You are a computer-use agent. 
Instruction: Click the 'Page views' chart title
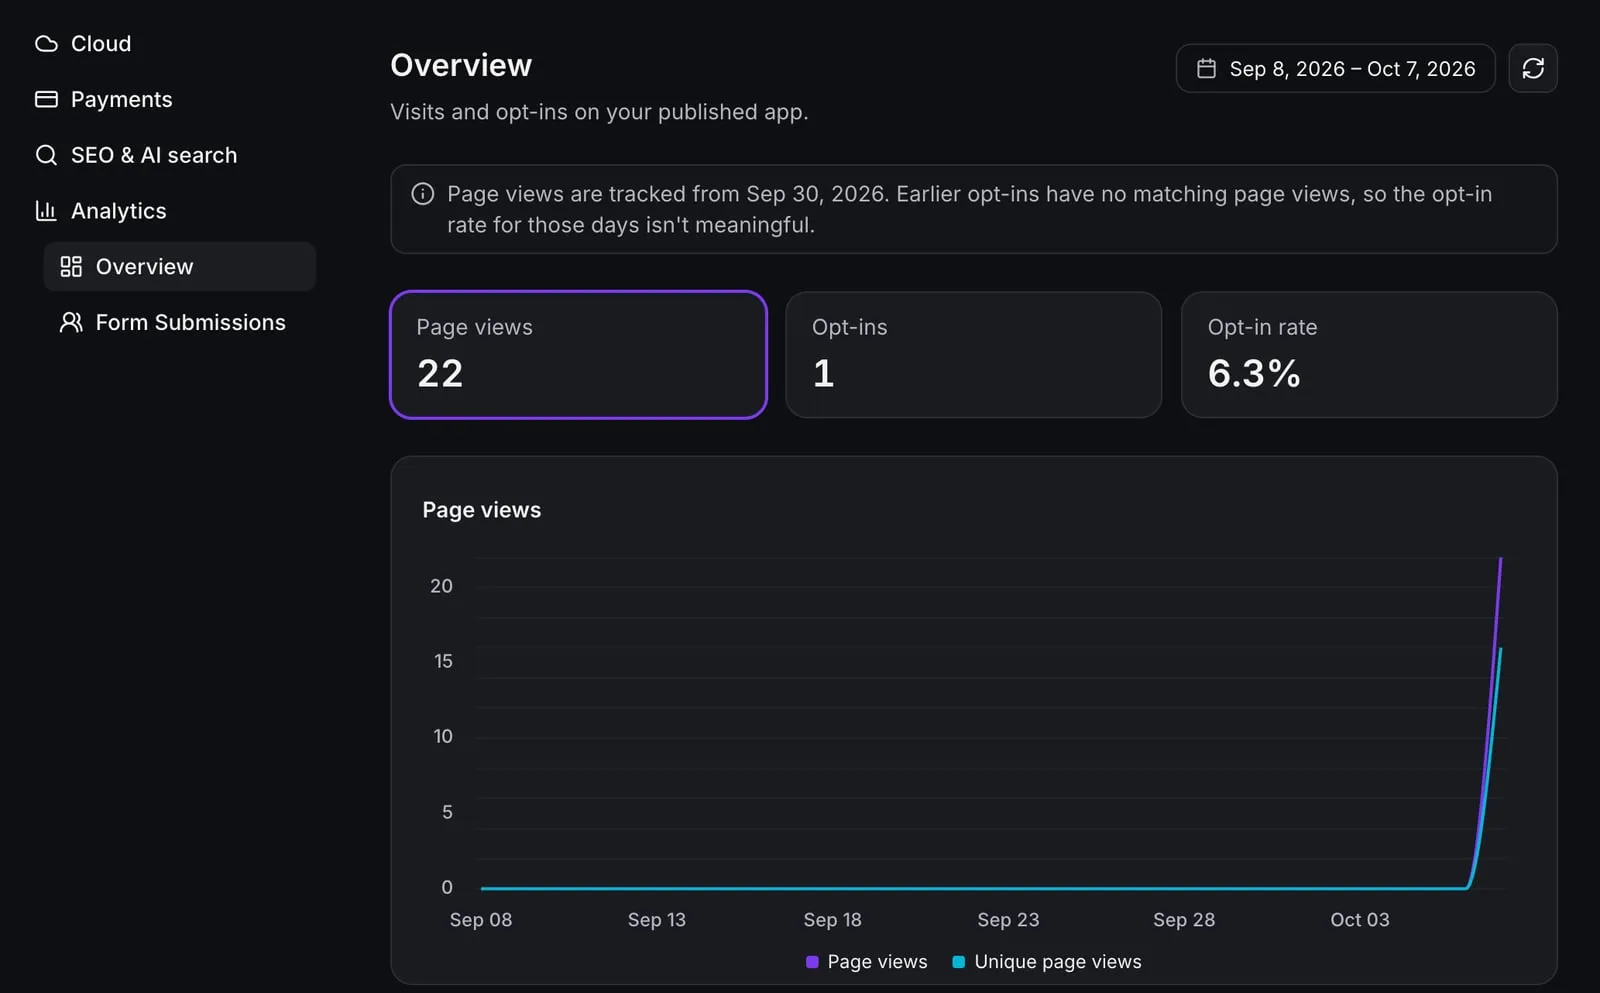(482, 510)
